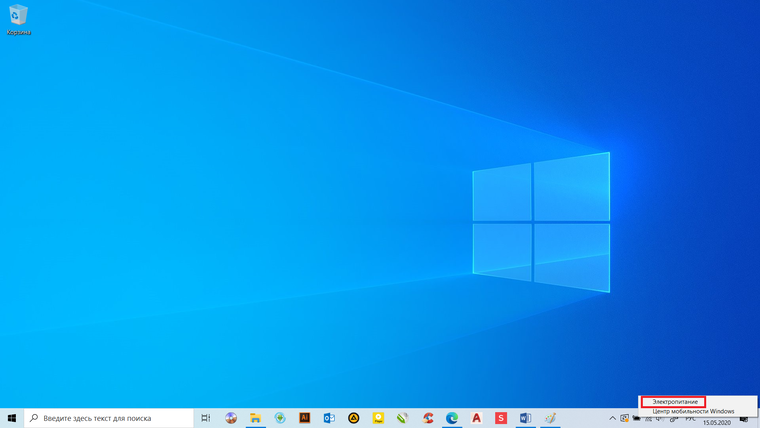Launch Paint from the taskbar
Image resolution: width=760 pixels, height=428 pixels.
click(550, 418)
